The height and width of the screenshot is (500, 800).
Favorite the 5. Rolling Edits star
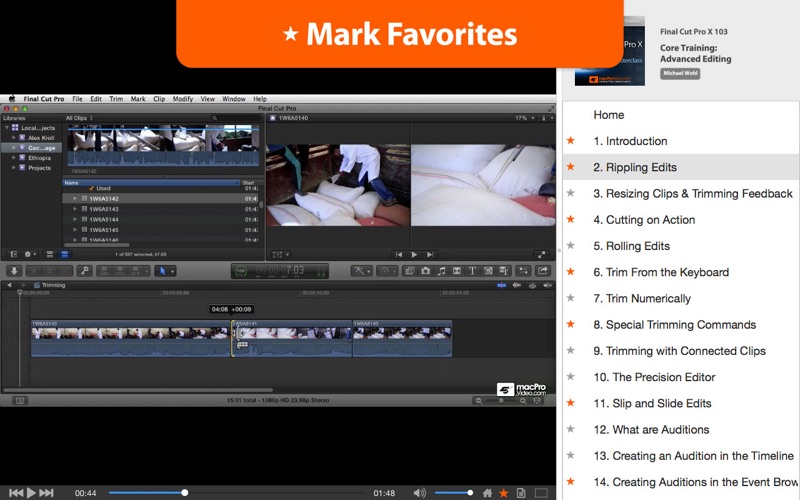(x=571, y=245)
